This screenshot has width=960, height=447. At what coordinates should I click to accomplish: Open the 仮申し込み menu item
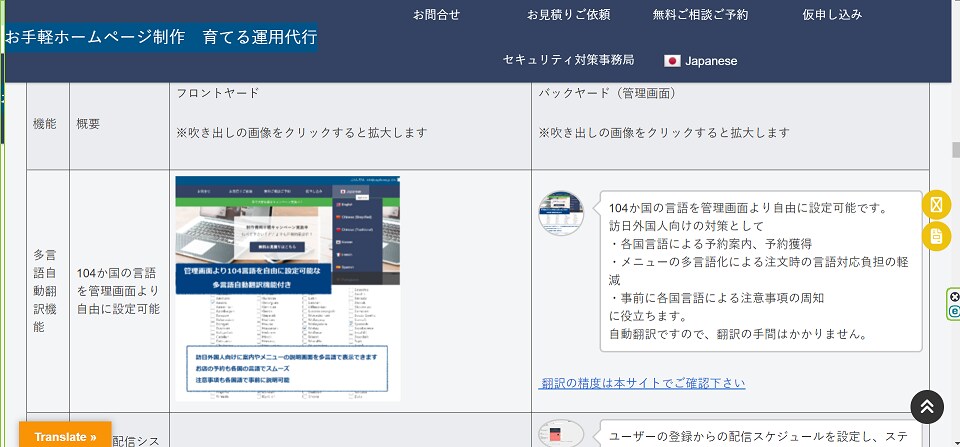tap(832, 15)
